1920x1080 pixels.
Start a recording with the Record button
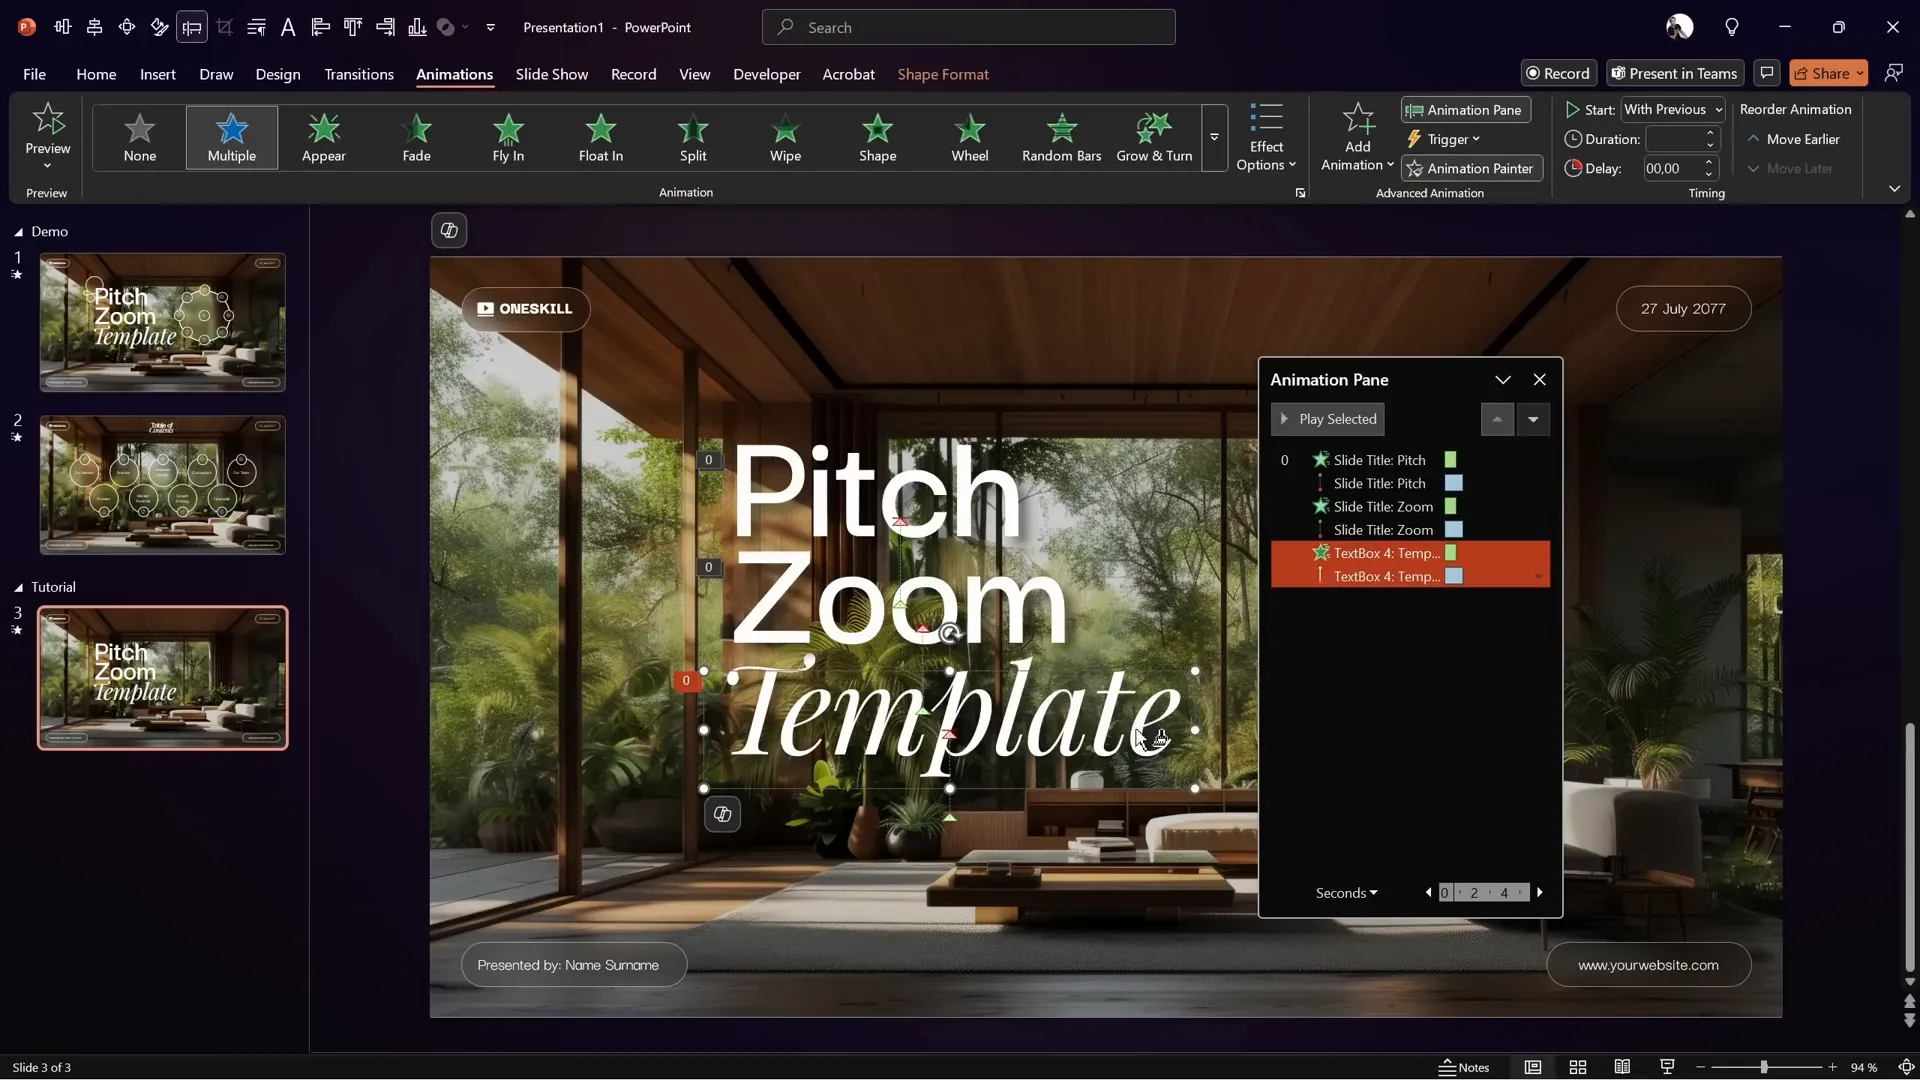pyautogui.click(x=1559, y=73)
